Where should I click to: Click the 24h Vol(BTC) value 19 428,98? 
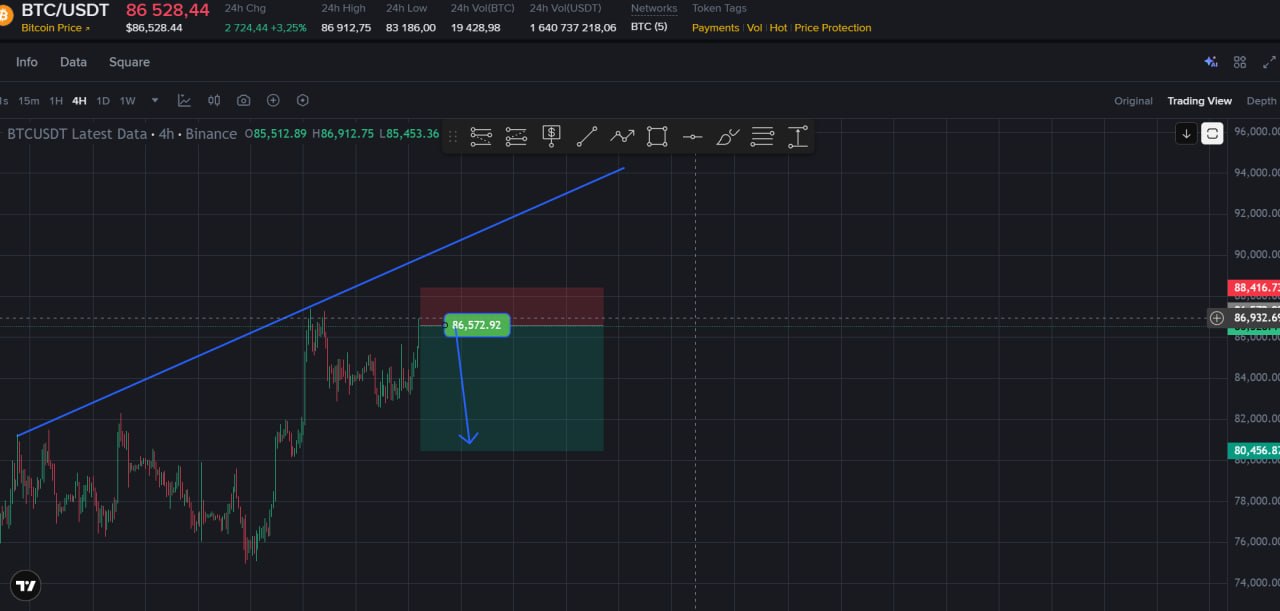pos(475,28)
